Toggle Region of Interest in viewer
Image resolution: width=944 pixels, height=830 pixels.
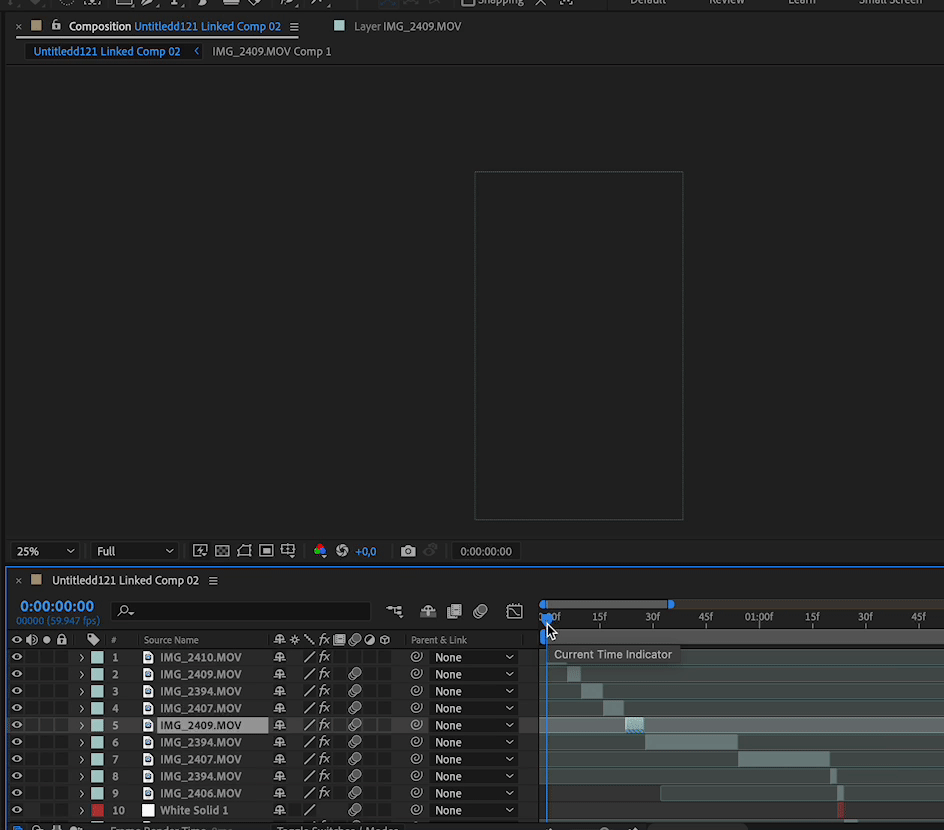point(266,551)
